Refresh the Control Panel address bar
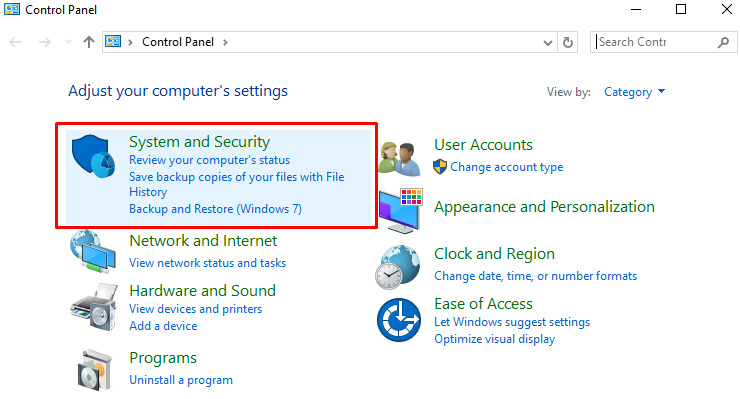 coord(568,42)
